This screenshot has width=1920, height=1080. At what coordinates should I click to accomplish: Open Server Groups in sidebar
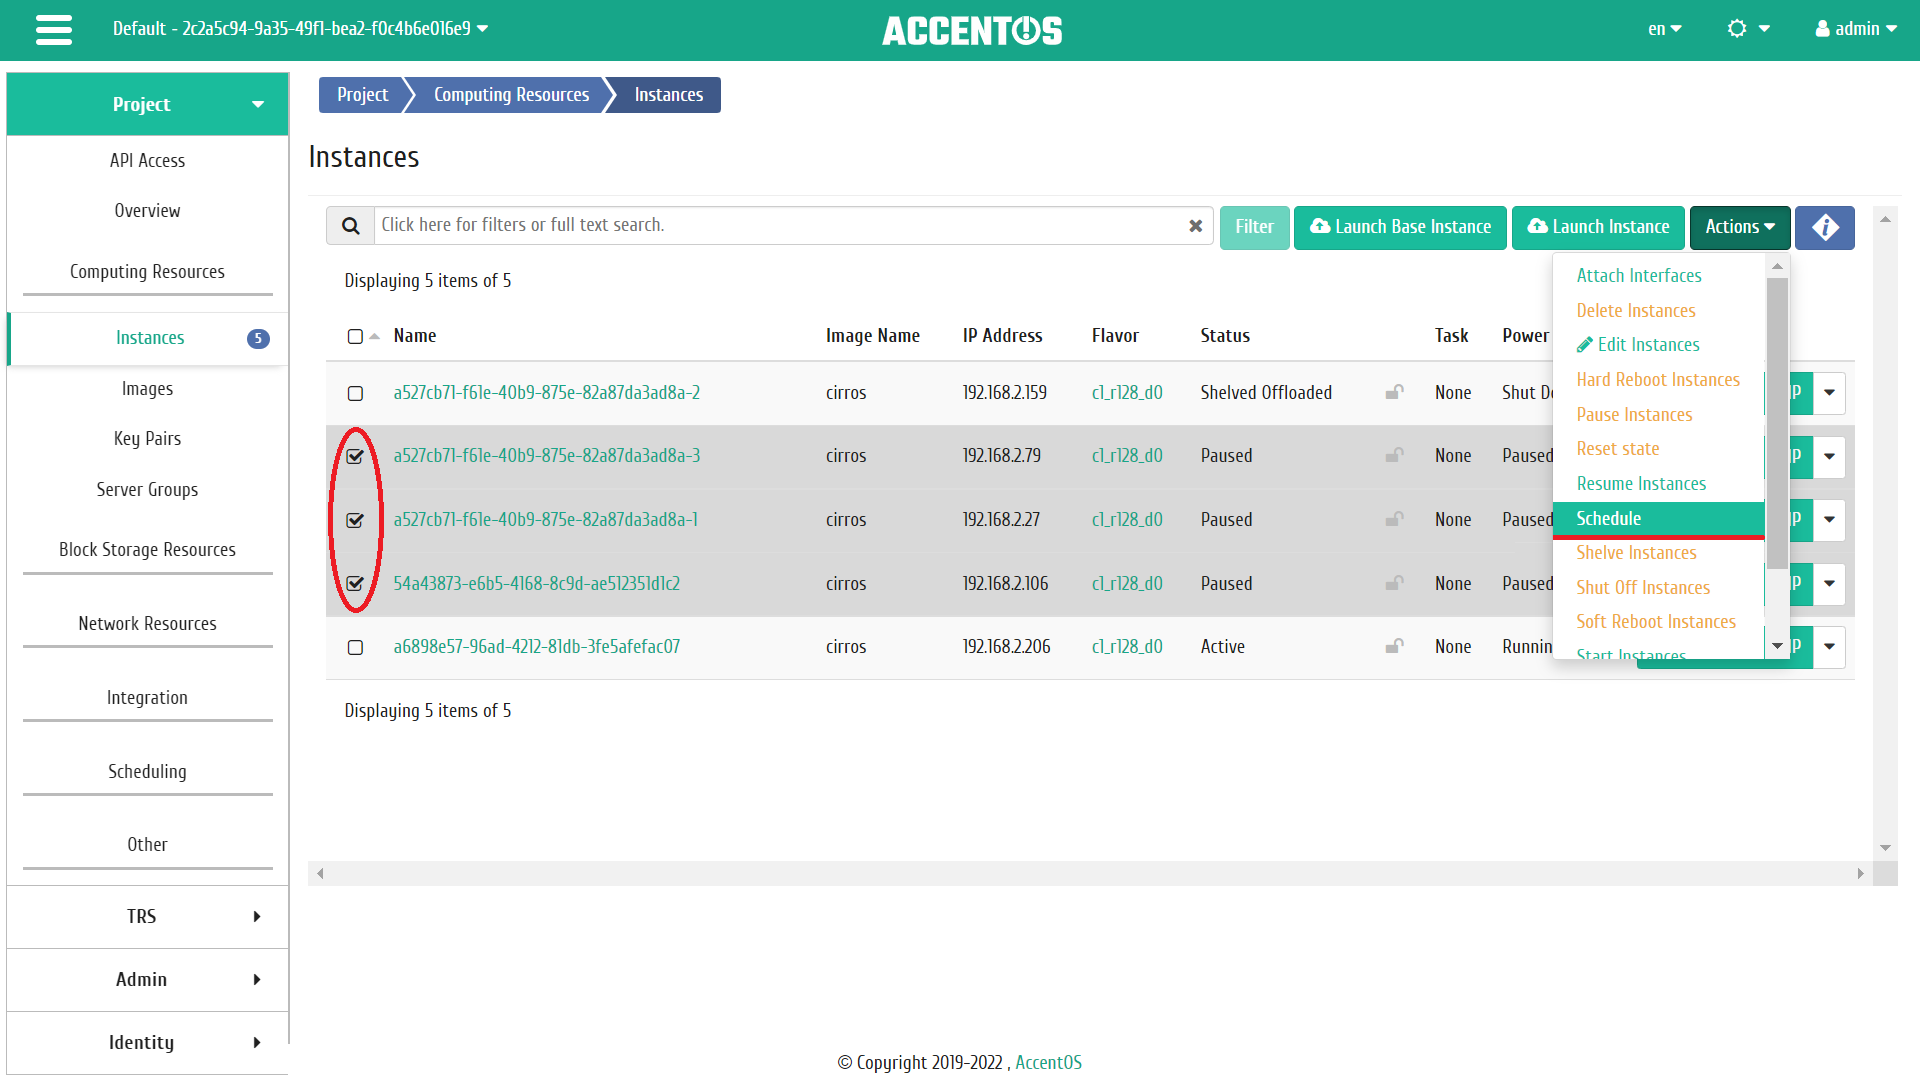[147, 490]
